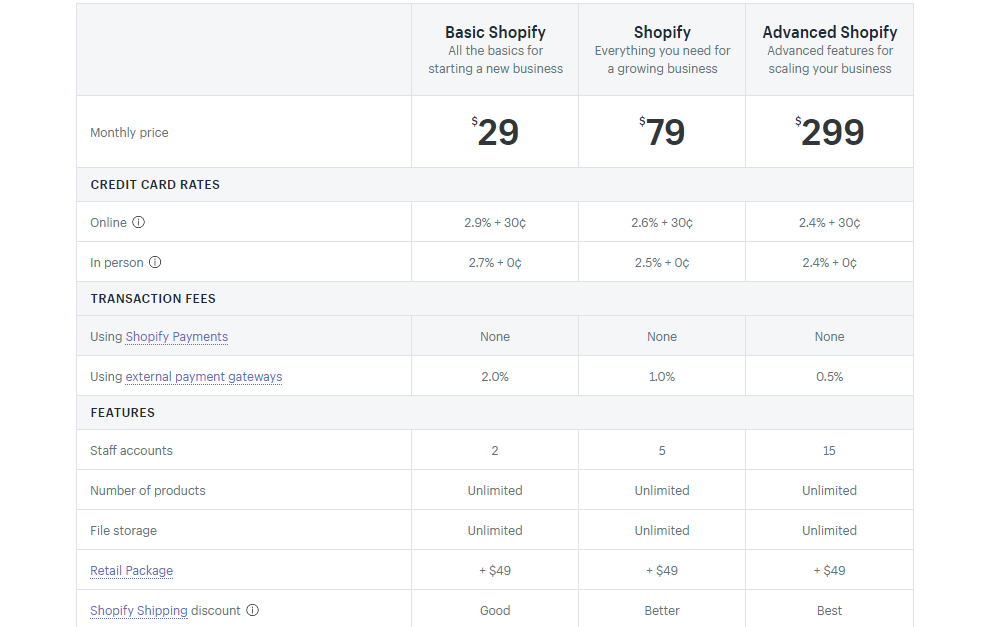The image size is (1000, 627).
Task: Click the staff accounts value 15
Action: click(x=829, y=451)
